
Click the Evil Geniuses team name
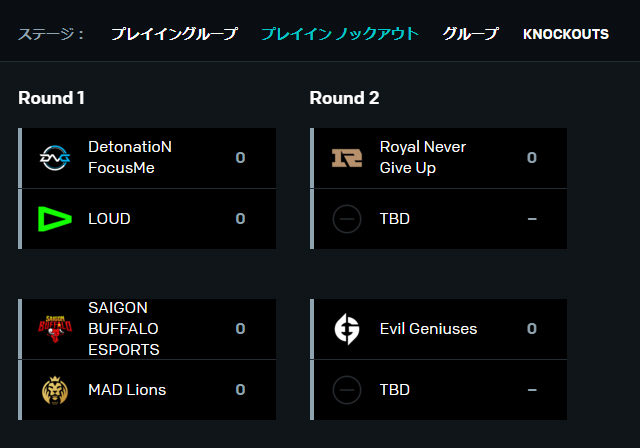[428, 329]
